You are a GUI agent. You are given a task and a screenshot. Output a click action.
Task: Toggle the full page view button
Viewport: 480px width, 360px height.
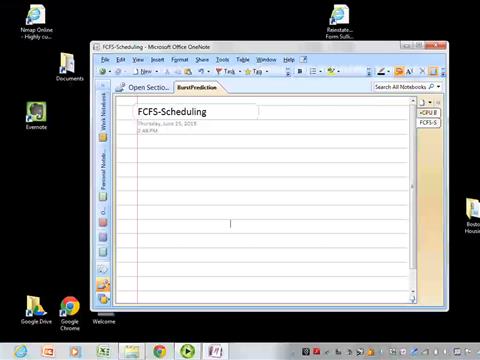click(x=433, y=71)
